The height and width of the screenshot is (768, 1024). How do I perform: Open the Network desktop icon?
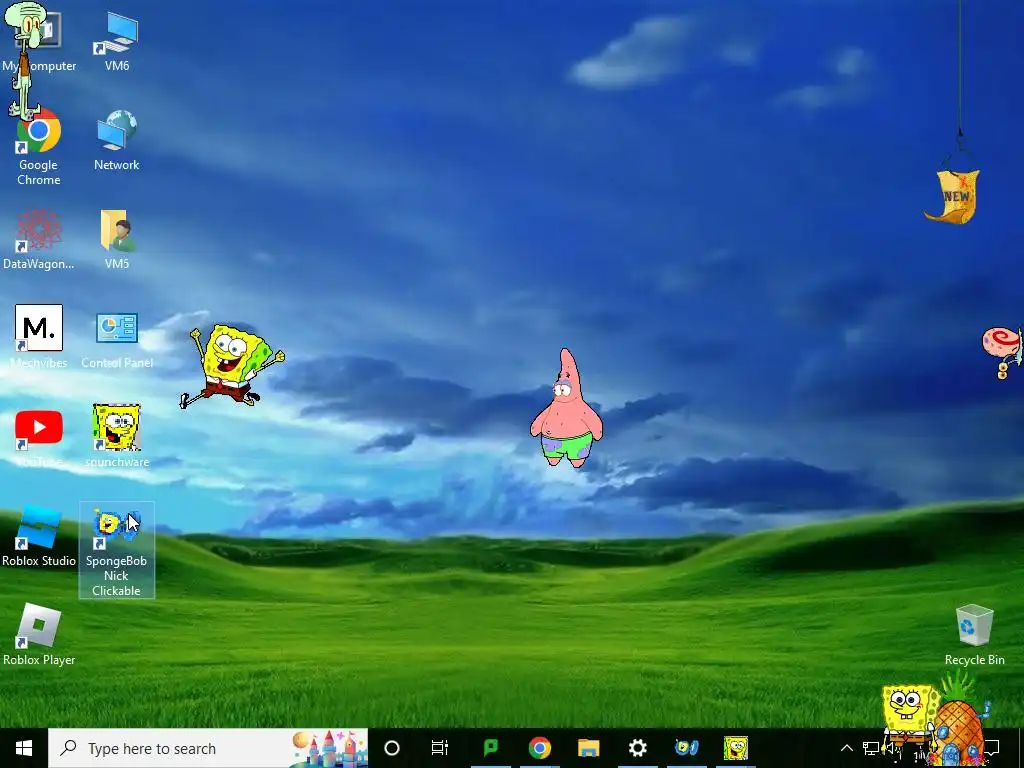click(x=117, y=140)
